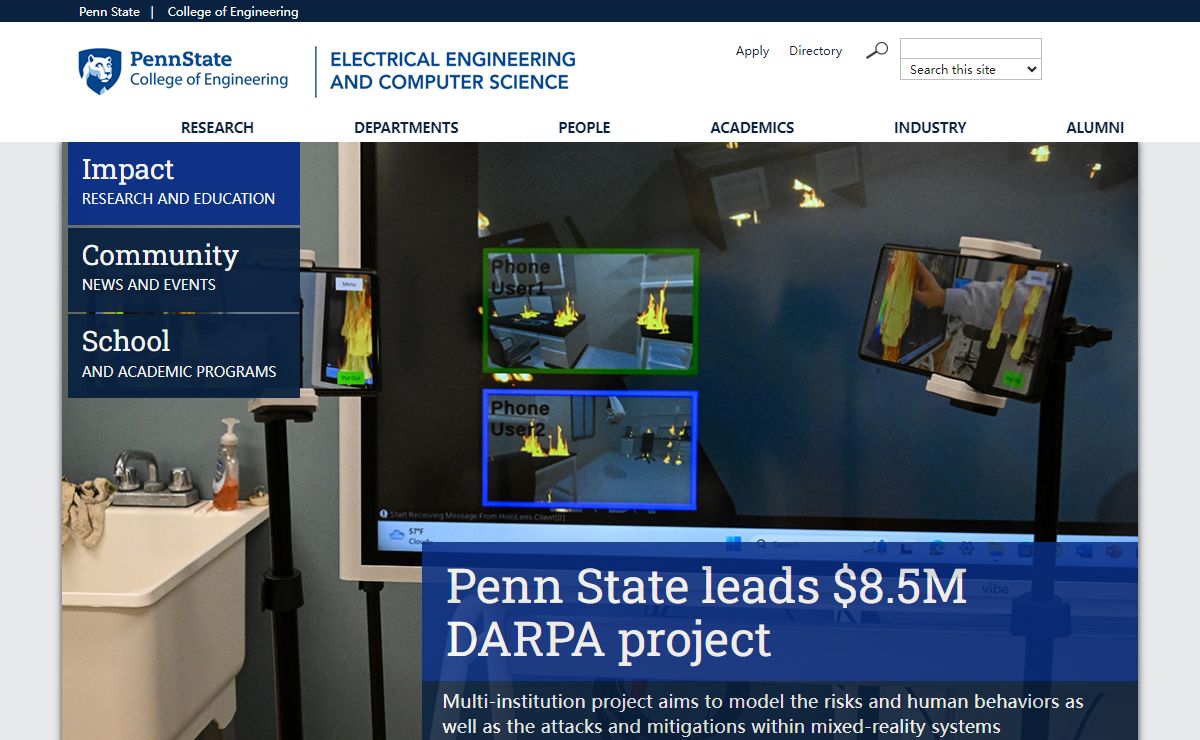This screenshot has width=1200, height=740.
Task: Click into the search text field
Action: coord(970,48)
